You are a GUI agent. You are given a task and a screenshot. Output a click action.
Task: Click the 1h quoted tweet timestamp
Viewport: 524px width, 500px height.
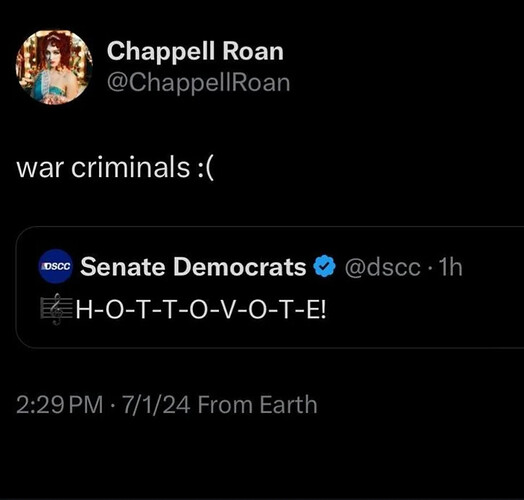pyautogui.click(x=450, y=267)
